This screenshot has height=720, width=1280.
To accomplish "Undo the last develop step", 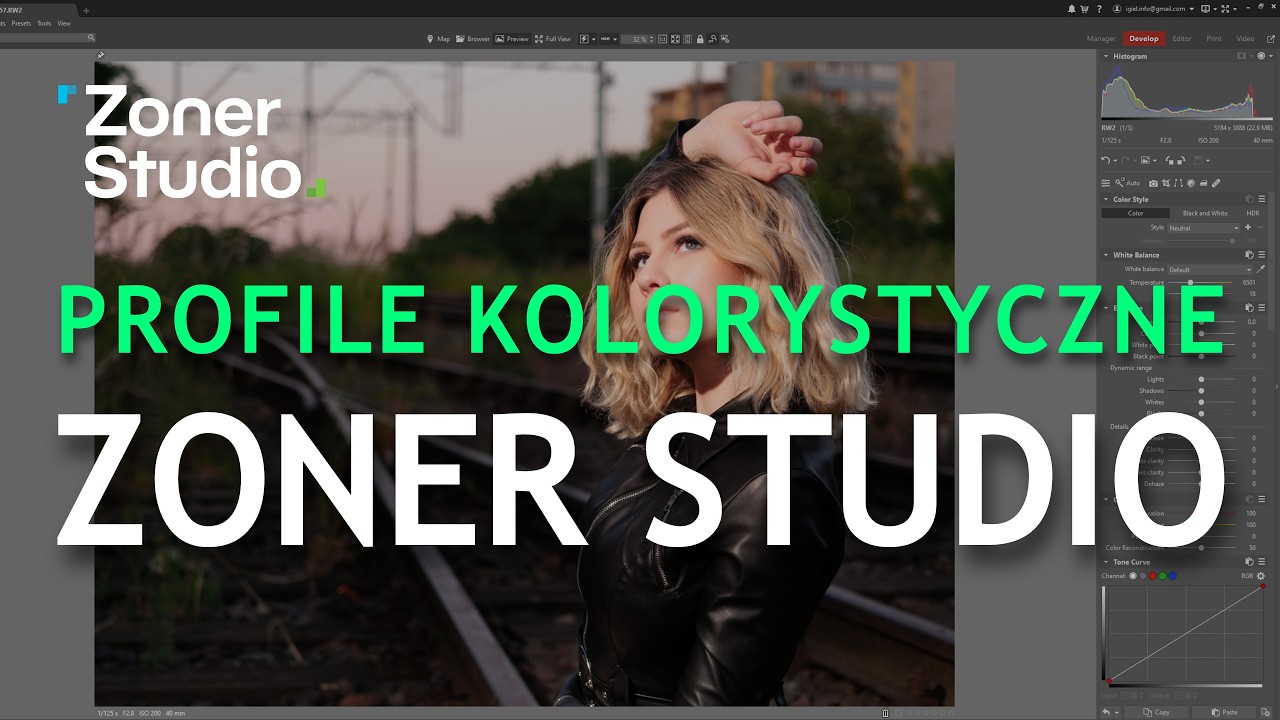I will click(1105, 160).
